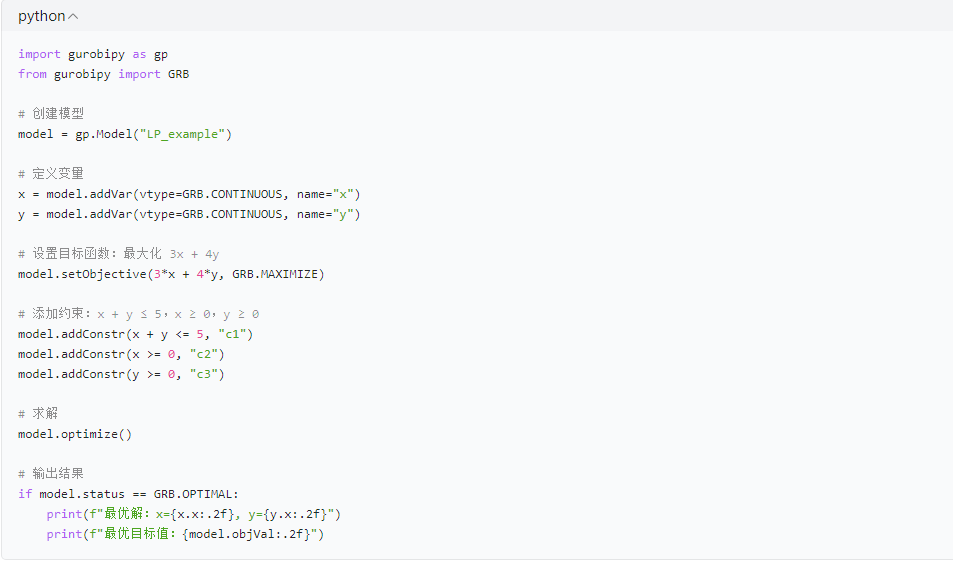Image resolution: width=953 pixels, height=575 pixels.
Task: Click the from gurobipy import GRB line
Action: (103, 74)
